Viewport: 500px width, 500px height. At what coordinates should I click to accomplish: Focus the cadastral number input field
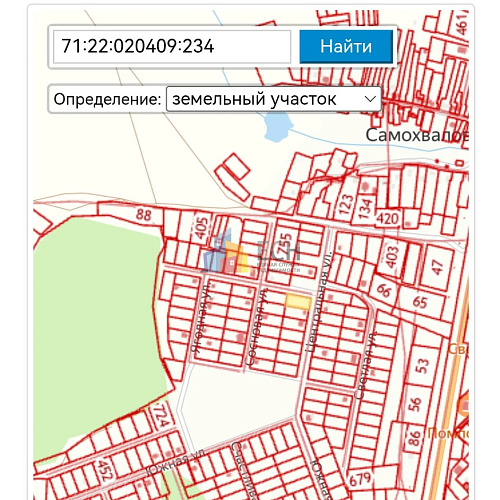click(x=172, y=47)
